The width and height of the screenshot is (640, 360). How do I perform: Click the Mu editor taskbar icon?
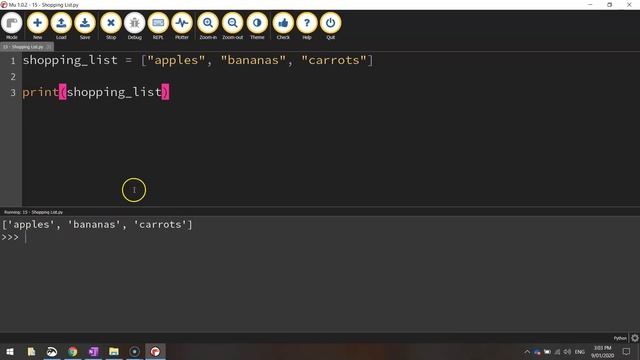point(155,351)
